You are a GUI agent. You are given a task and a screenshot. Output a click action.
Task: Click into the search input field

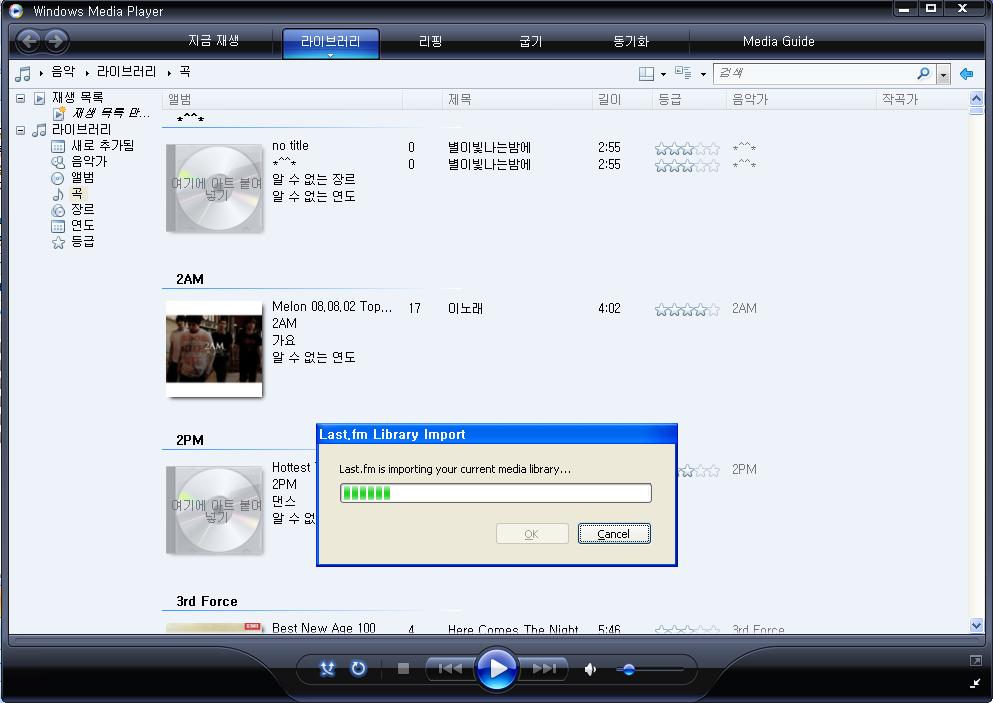click(x=816, y=73)
